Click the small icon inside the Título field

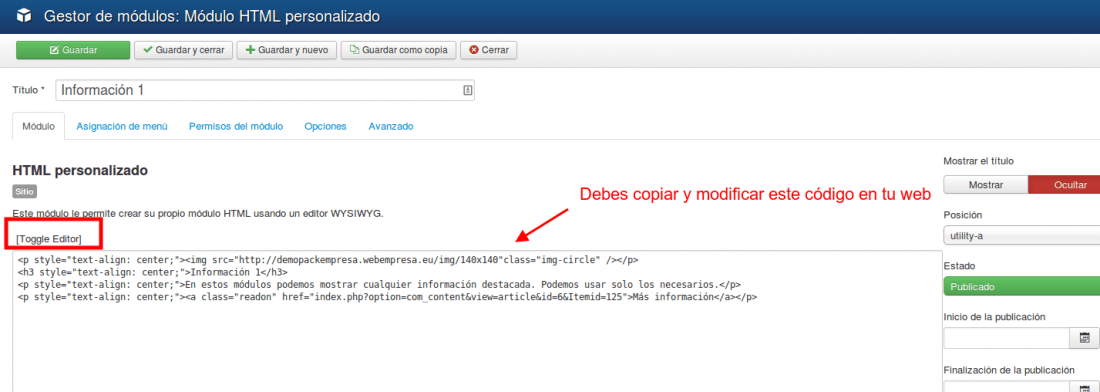[467, 90]
